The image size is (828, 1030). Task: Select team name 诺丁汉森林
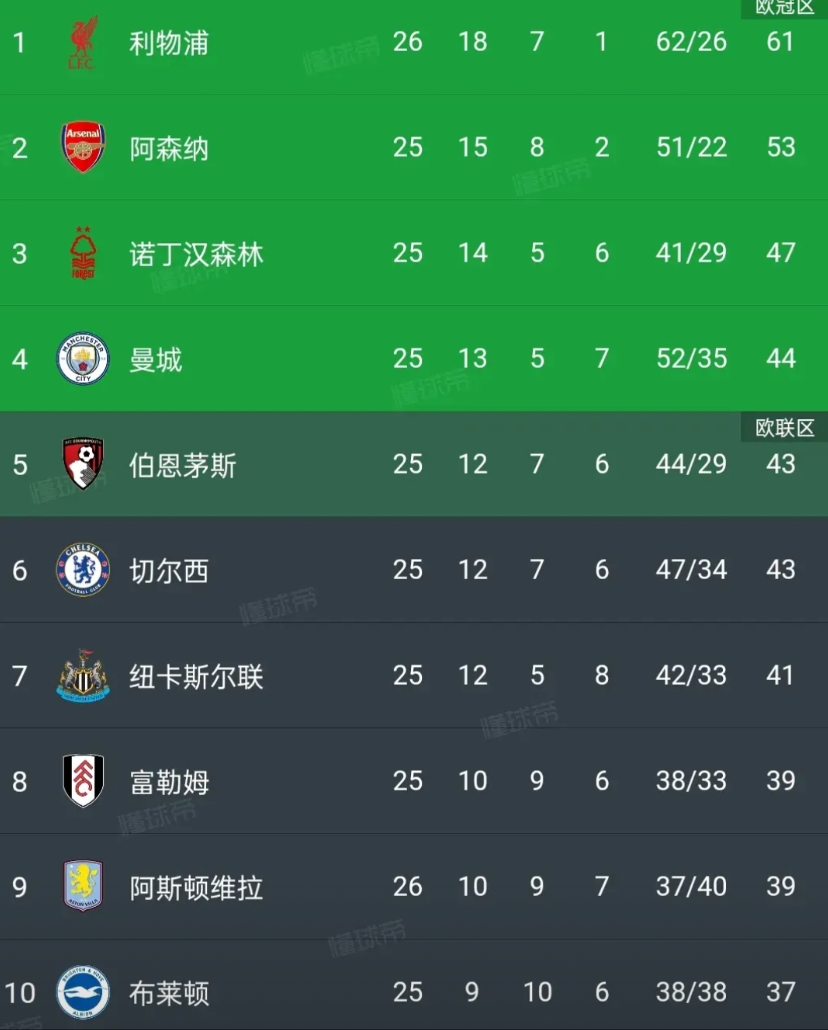(196, 254)
